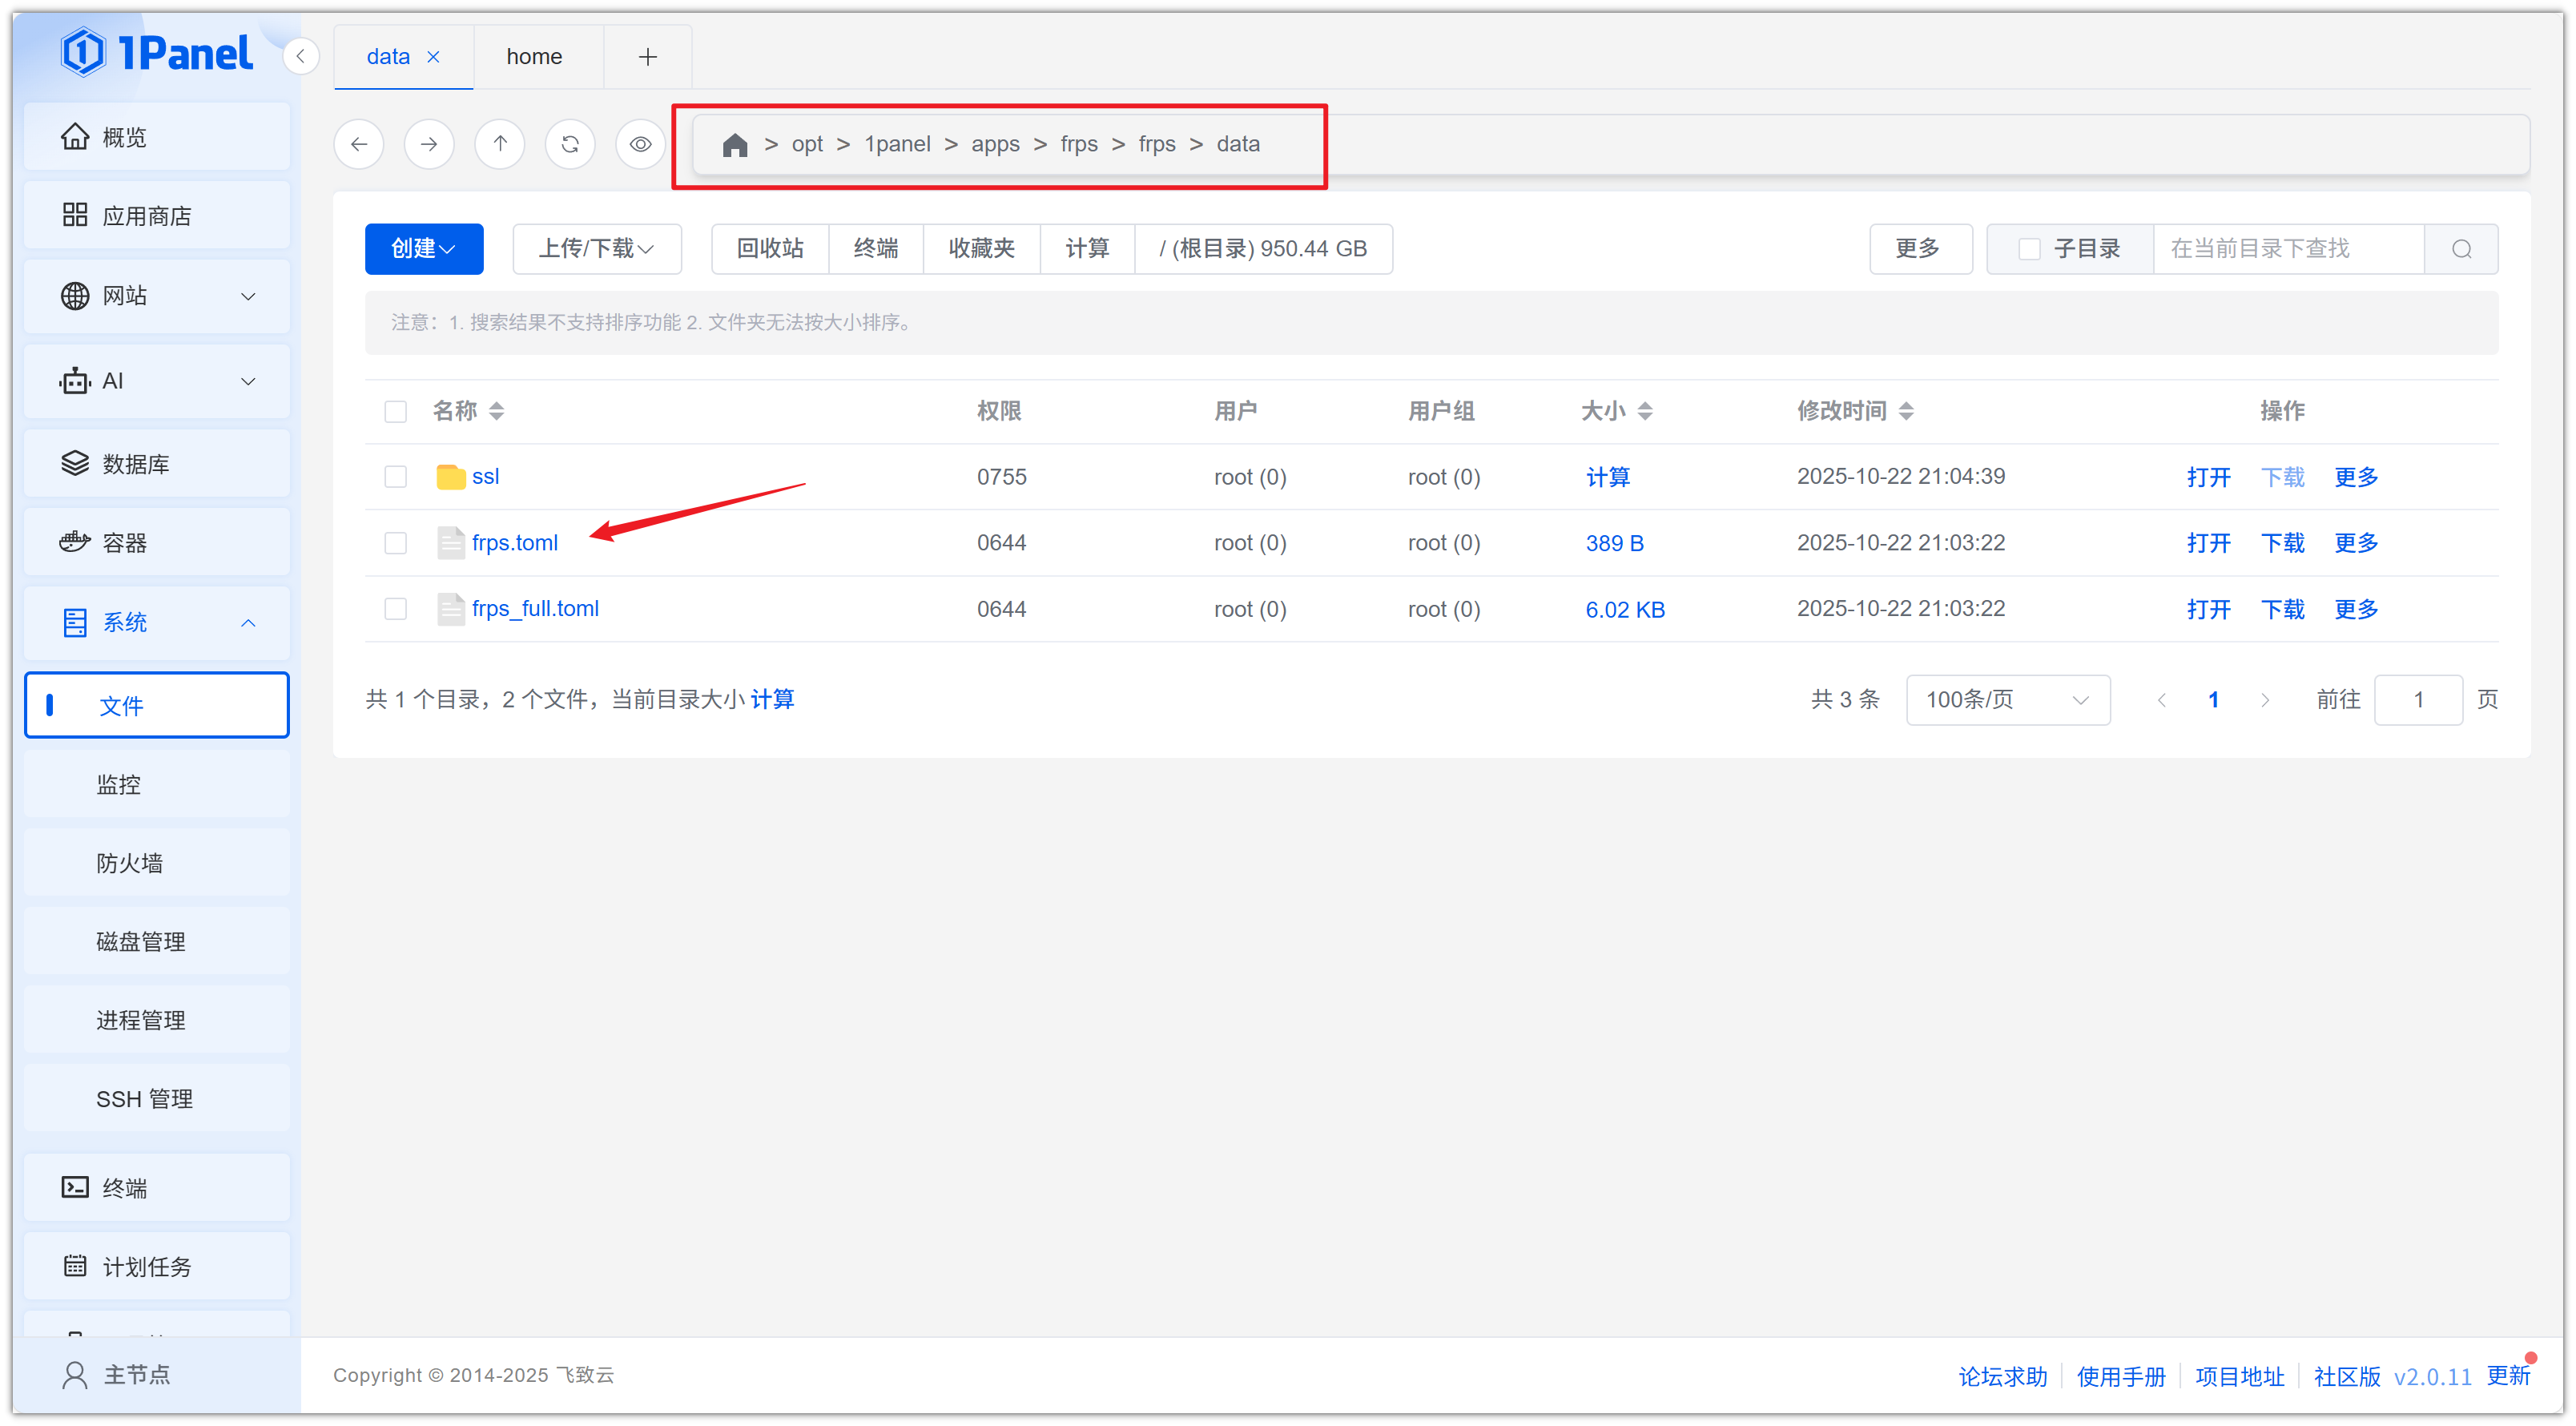2576x1426 pixels.
Task: Open 防火墙 in the sidebar
Action: (129, 863)
